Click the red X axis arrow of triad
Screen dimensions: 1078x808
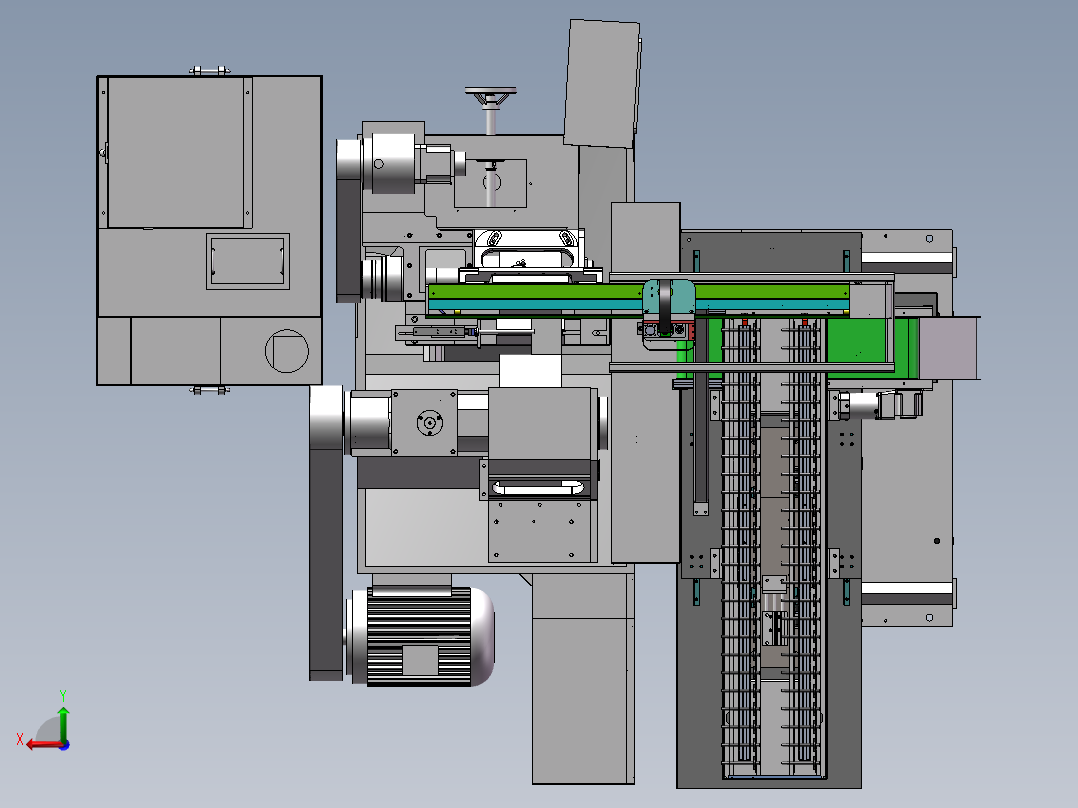click(44, 745)
